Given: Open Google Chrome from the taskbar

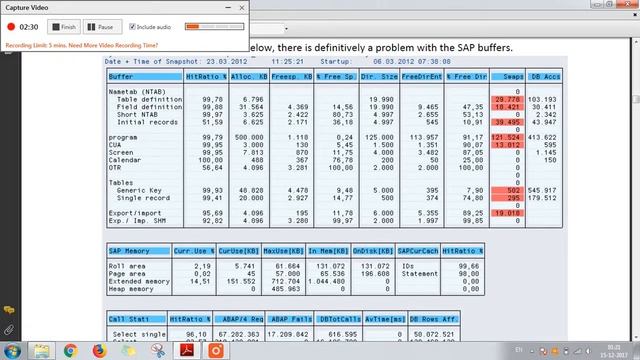Looking at the screenshot, I should [x=70, y=351].
